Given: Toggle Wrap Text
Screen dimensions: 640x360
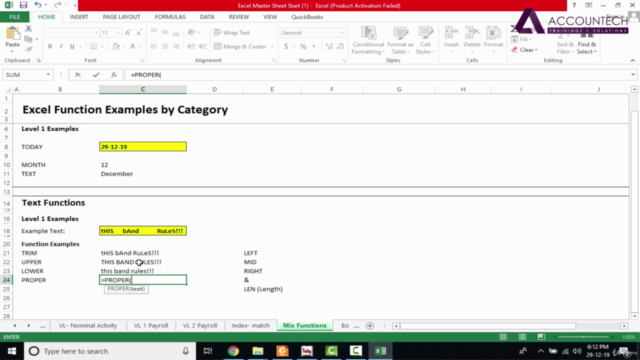Looking at the screenshot, I should [x=232, y=33].
